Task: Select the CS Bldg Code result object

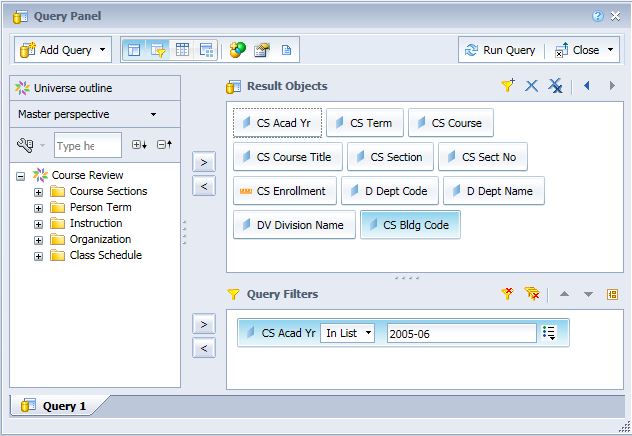Action: pos(410,225)
